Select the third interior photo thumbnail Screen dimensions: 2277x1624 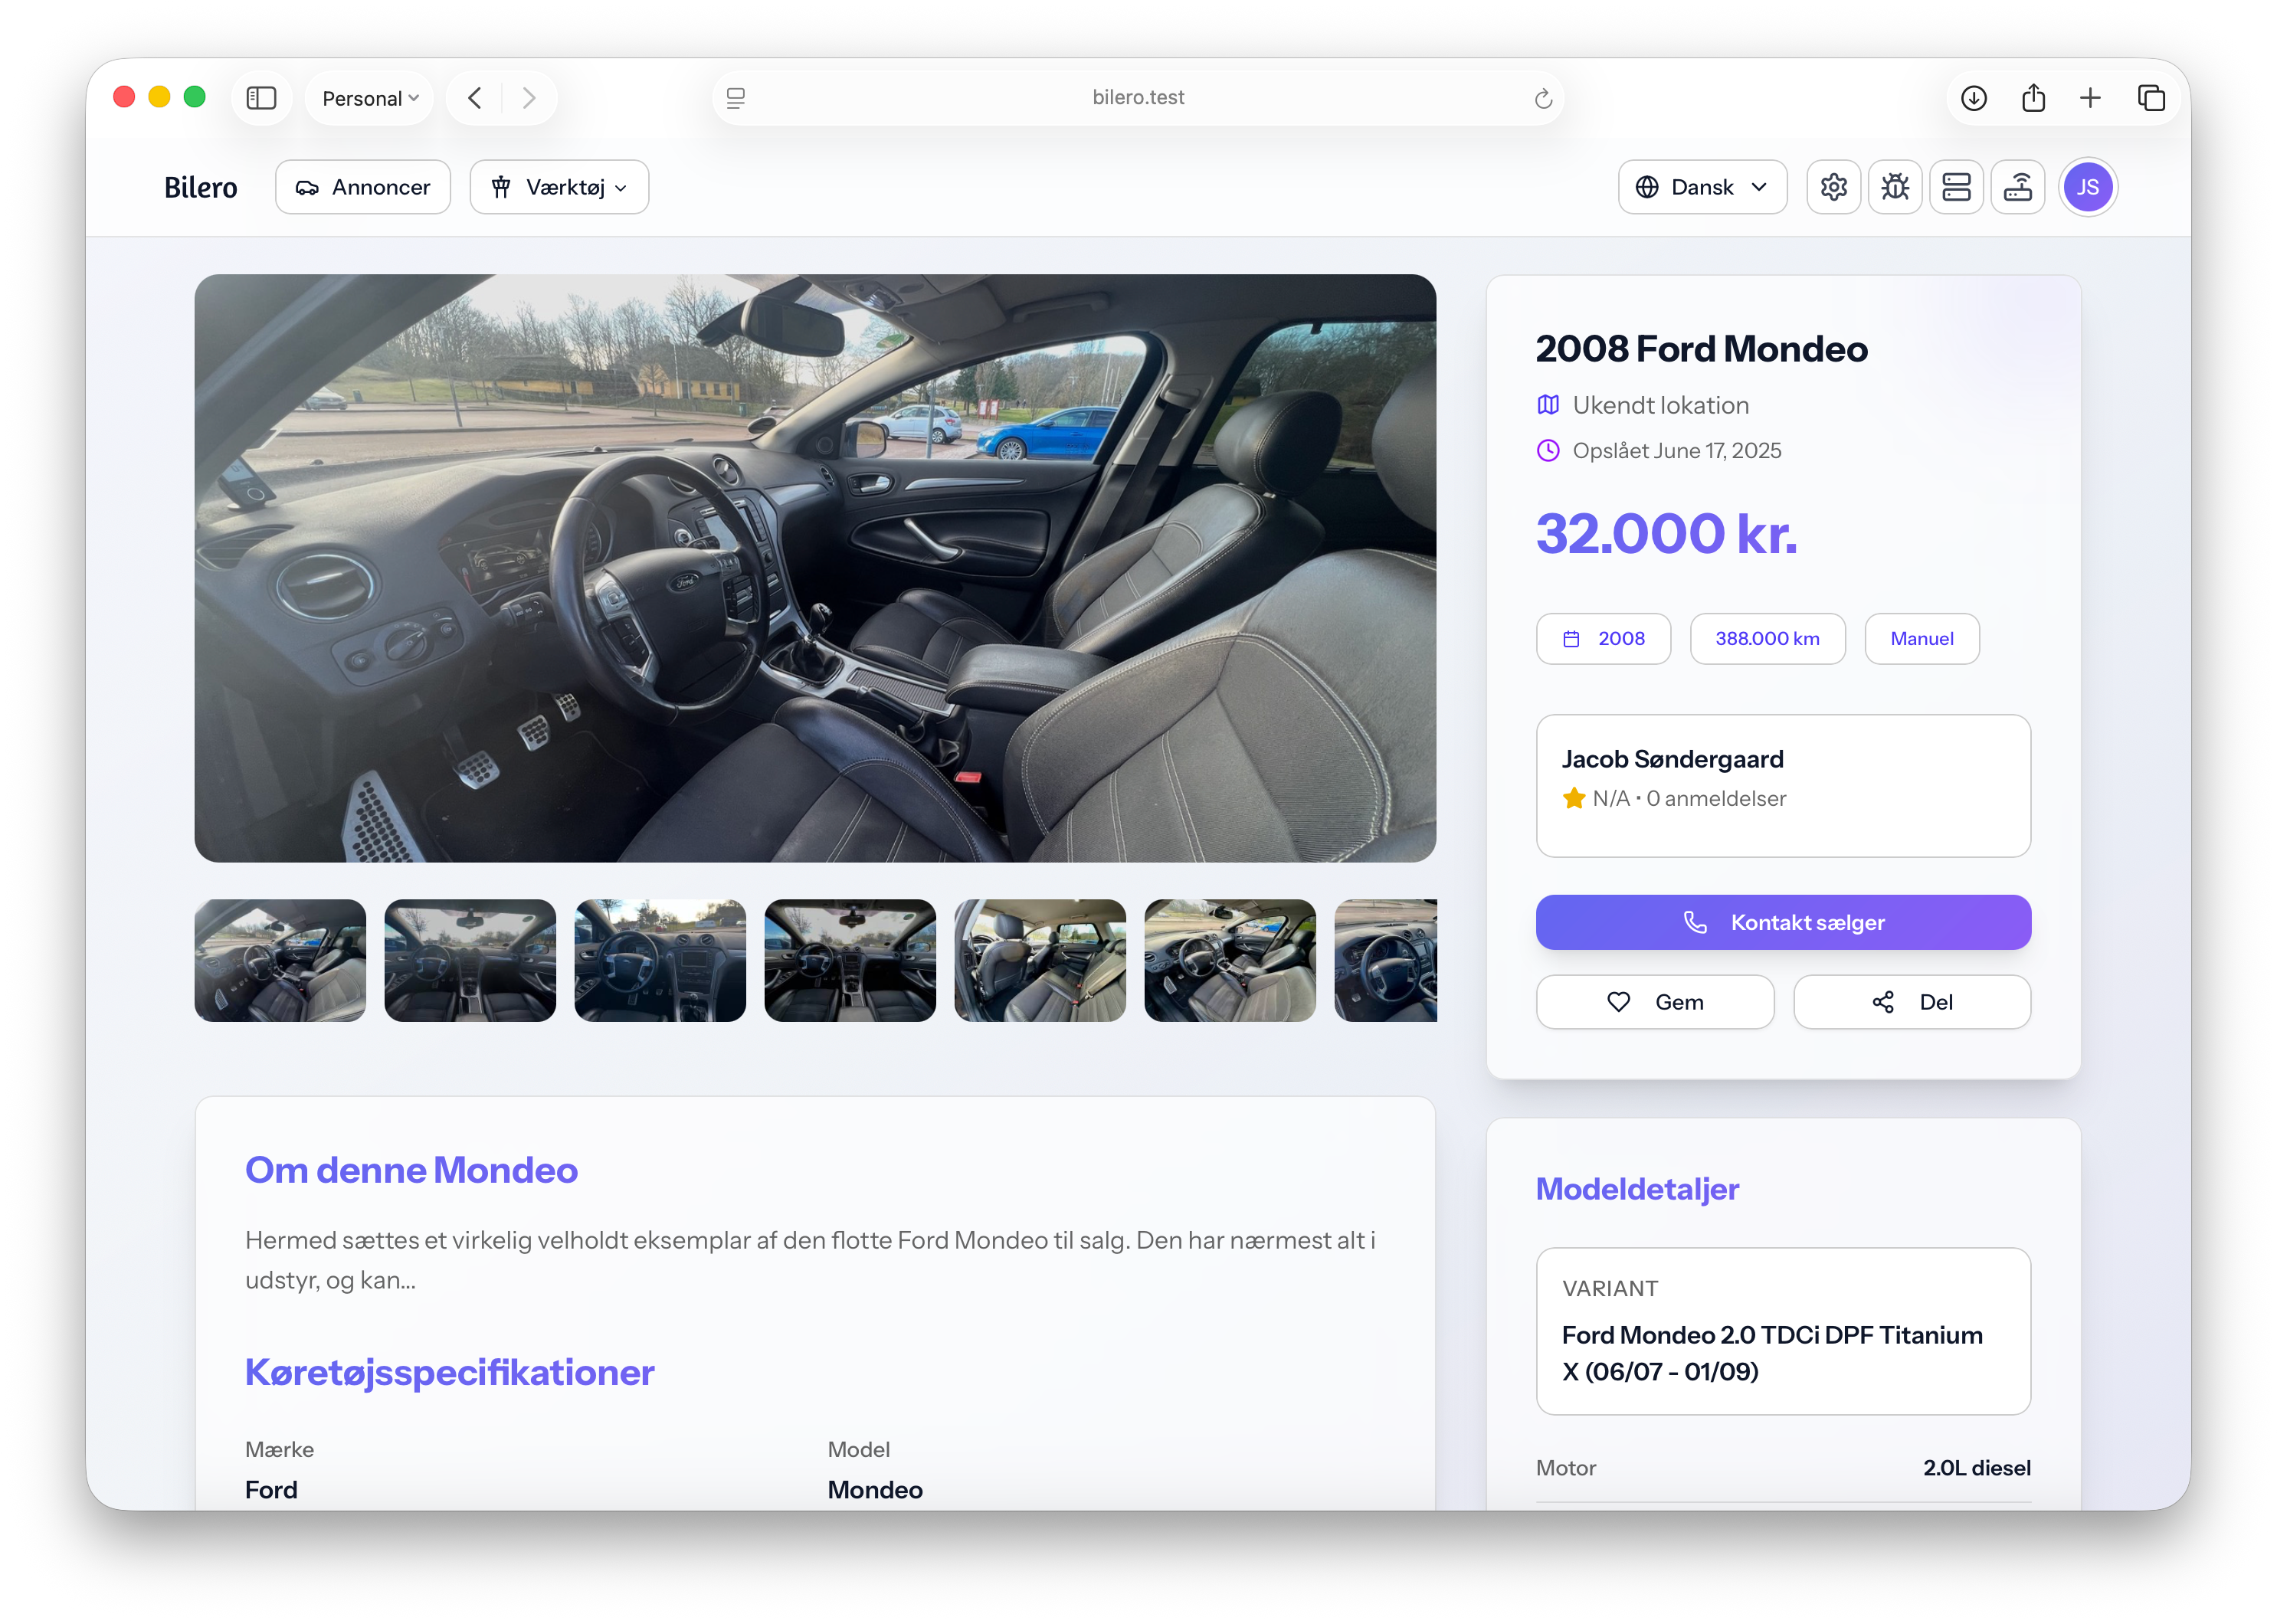pos(659,960)
